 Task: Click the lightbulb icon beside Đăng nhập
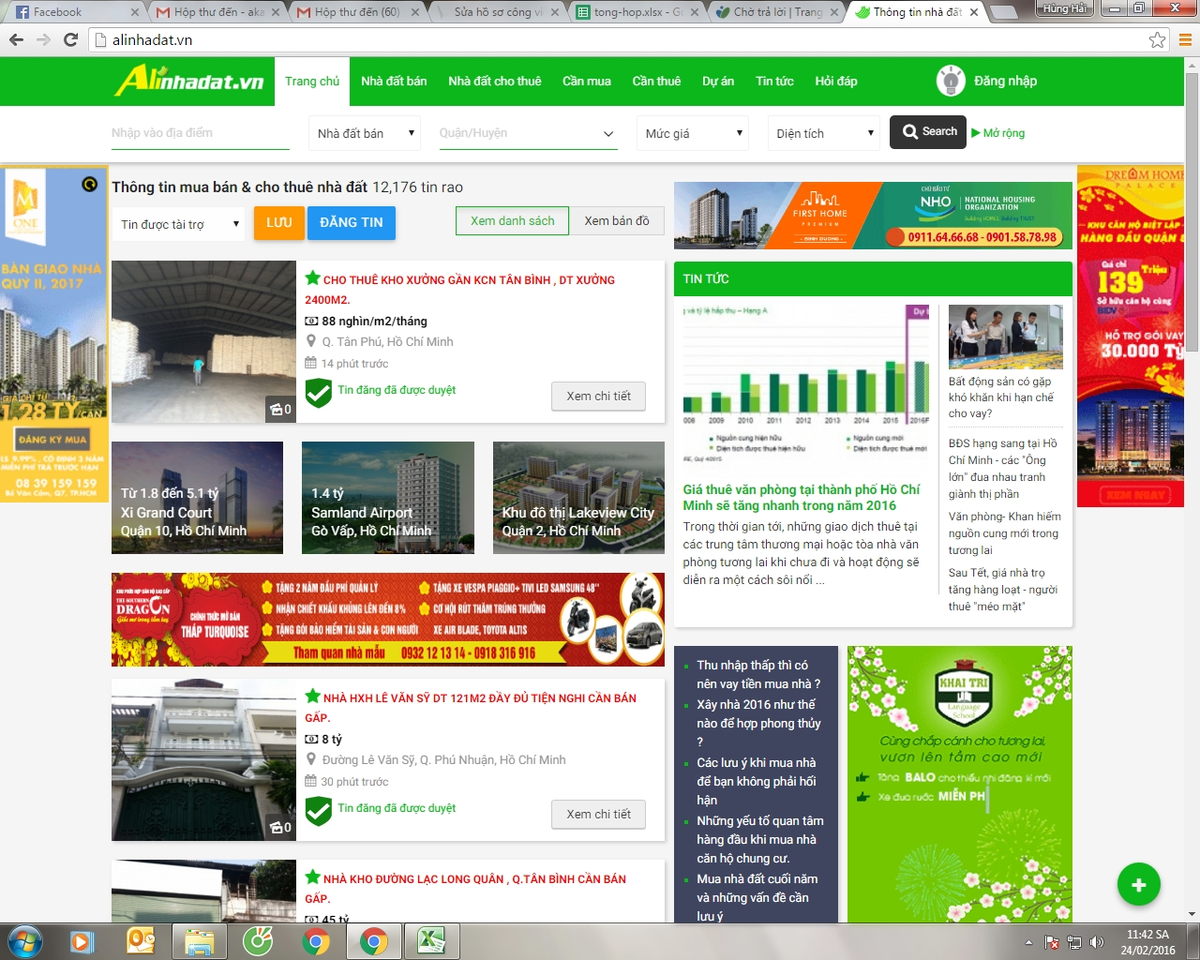tap(950, 81)
